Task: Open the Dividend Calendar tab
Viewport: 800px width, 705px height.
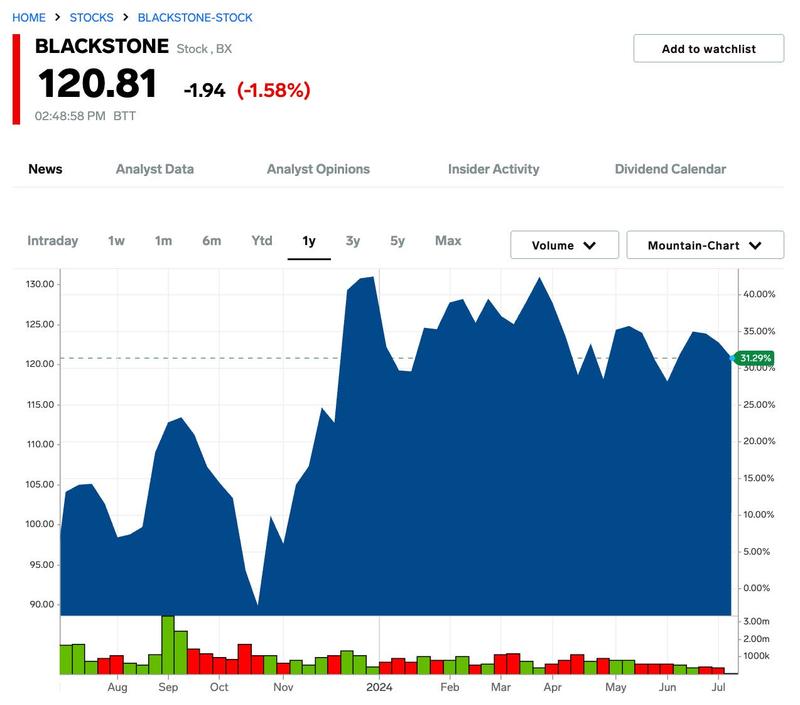Action: tap(670, 169)
